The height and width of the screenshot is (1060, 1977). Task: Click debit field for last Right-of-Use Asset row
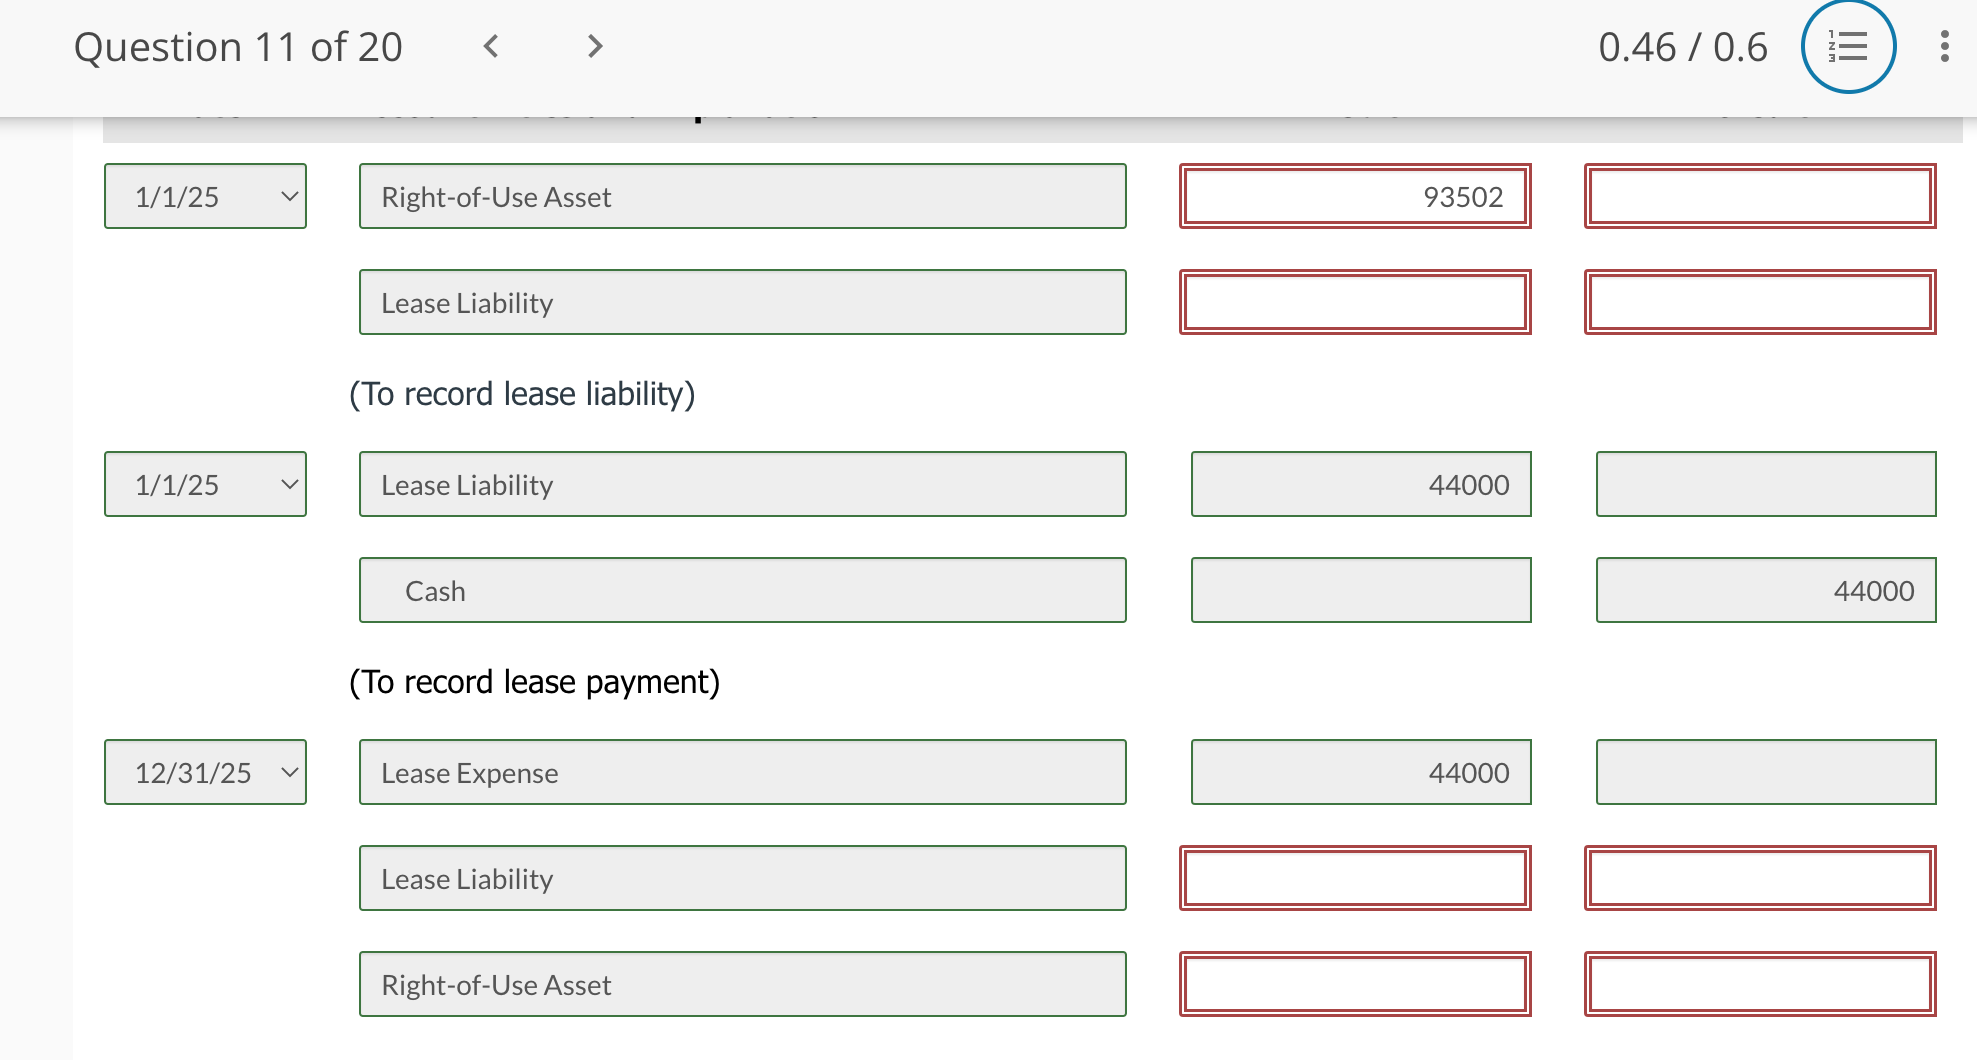[1355, 984]
